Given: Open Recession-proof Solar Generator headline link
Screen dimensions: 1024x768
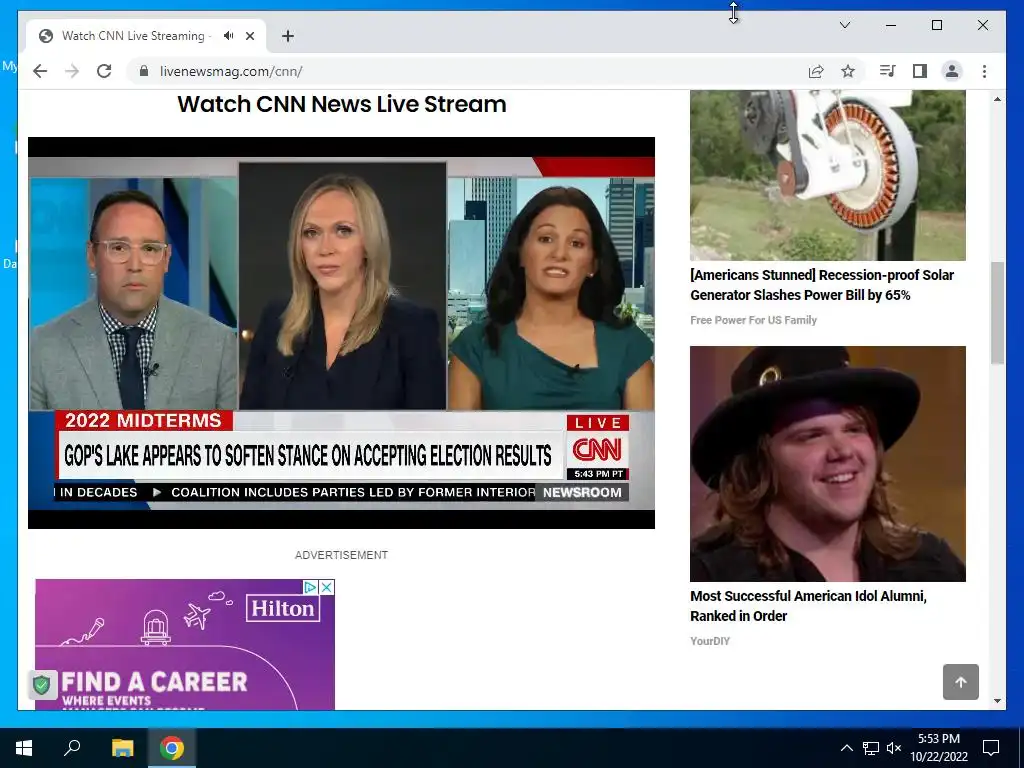Looking at the screenshot, I should 822,285.
